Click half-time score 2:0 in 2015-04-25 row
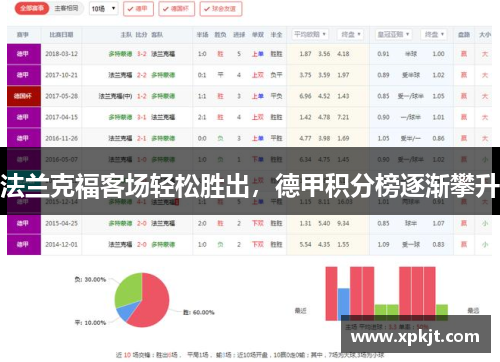 [202, 223]
